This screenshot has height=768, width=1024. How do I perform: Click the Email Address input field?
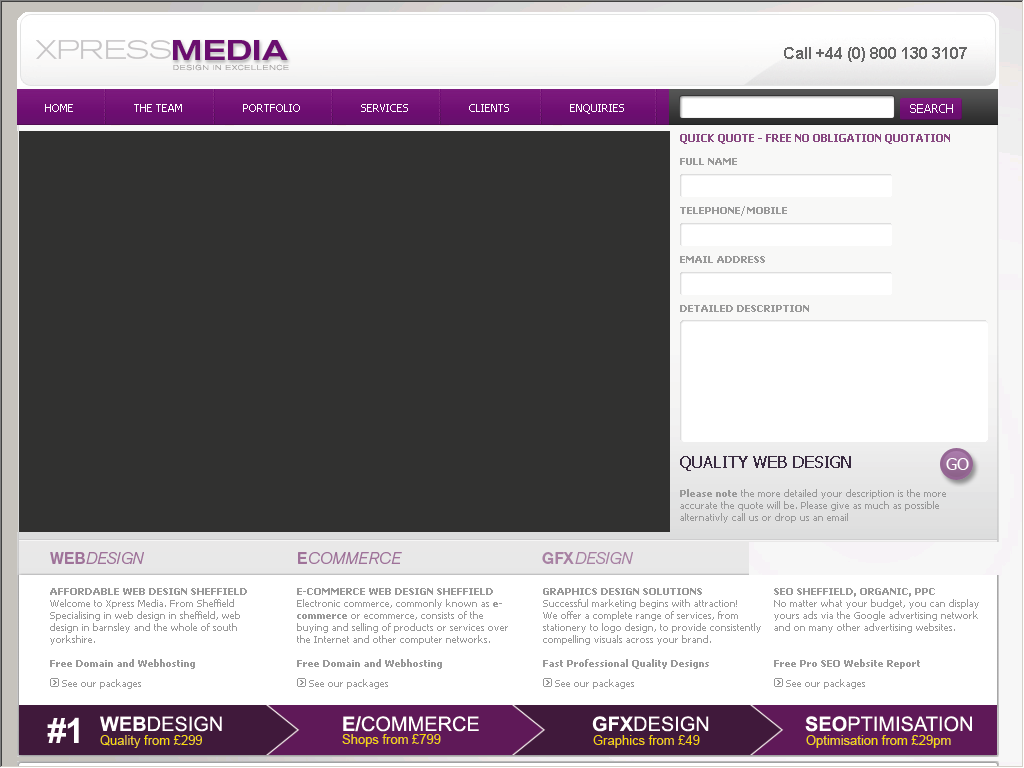coord(786,283)
